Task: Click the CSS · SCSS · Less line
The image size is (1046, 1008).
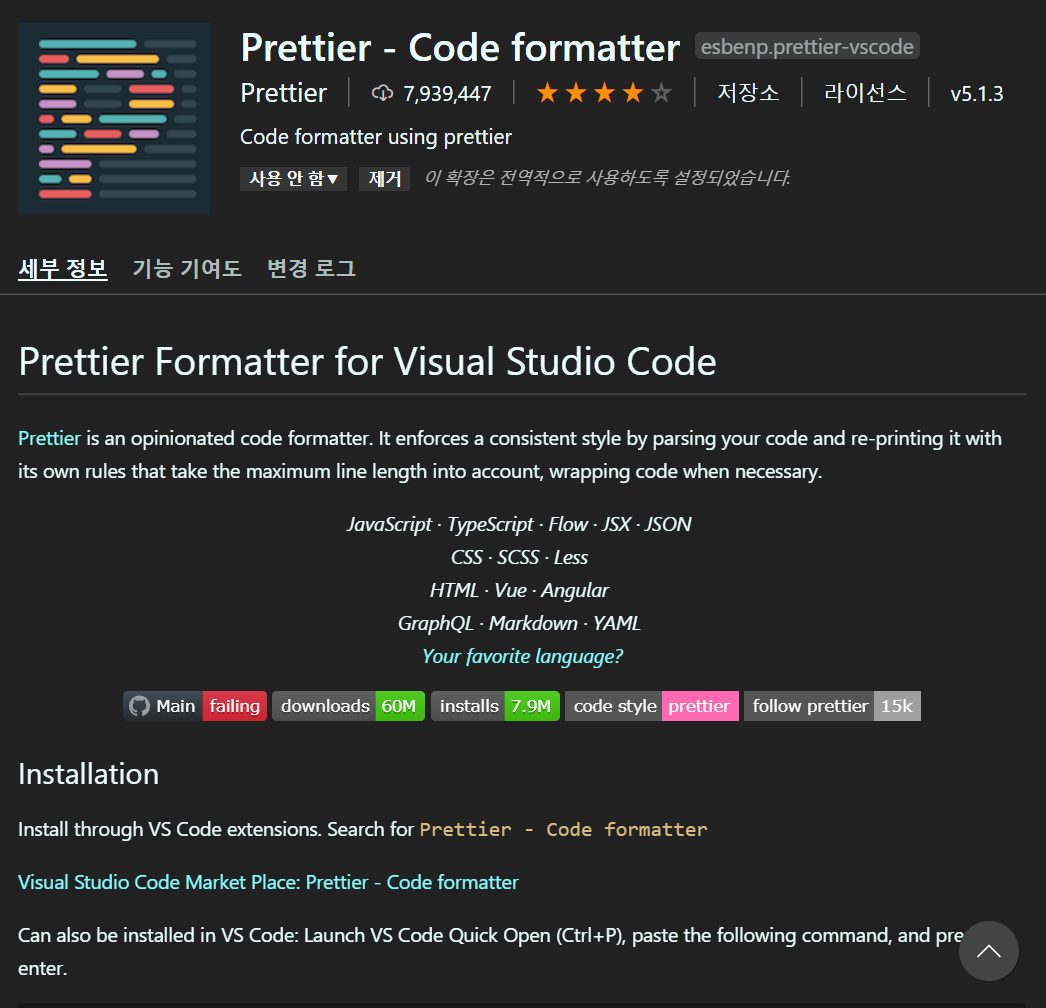Action: (x=519, y=557)
